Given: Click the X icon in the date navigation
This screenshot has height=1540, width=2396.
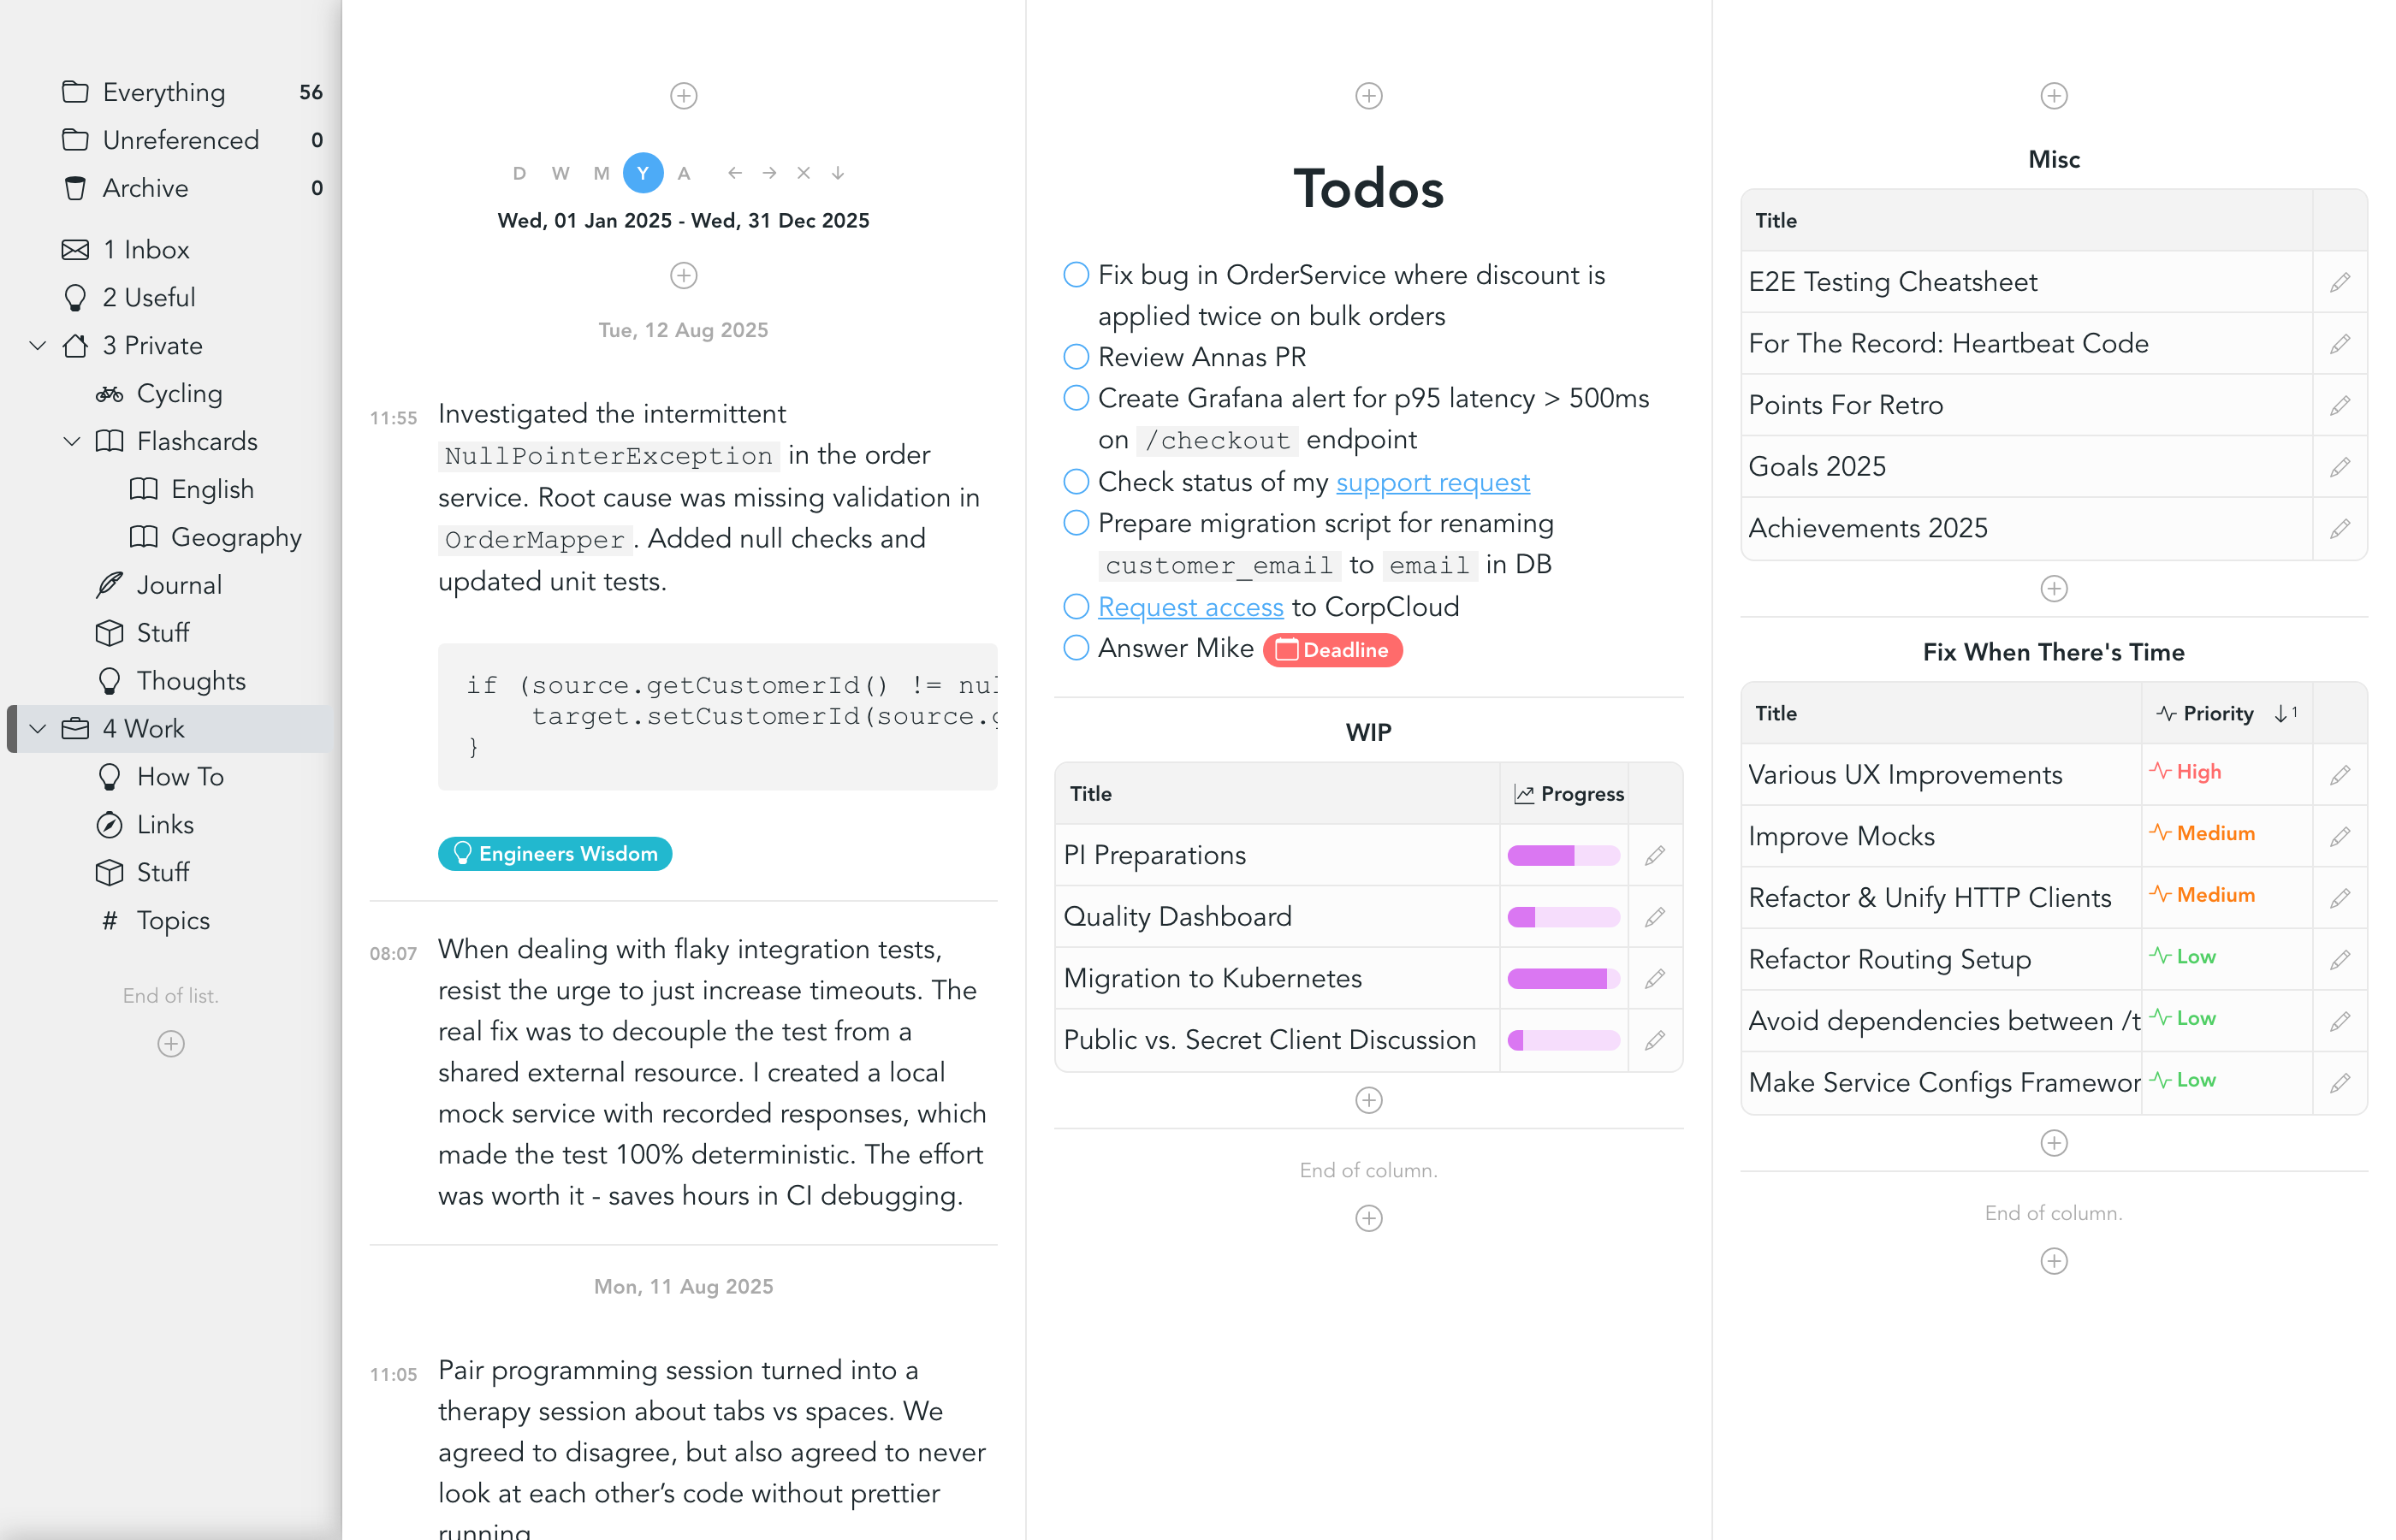Looking at the screenshot, I should [803, 173].
